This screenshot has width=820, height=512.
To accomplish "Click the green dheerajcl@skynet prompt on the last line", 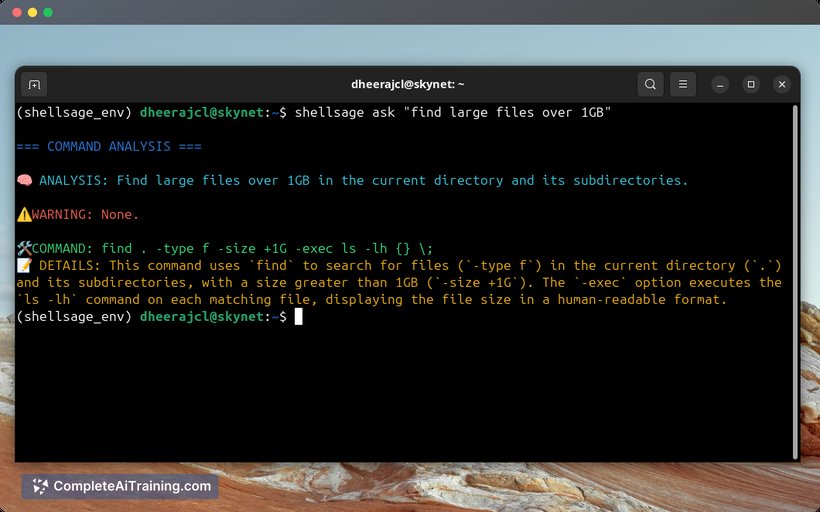I will click(202, 316).
